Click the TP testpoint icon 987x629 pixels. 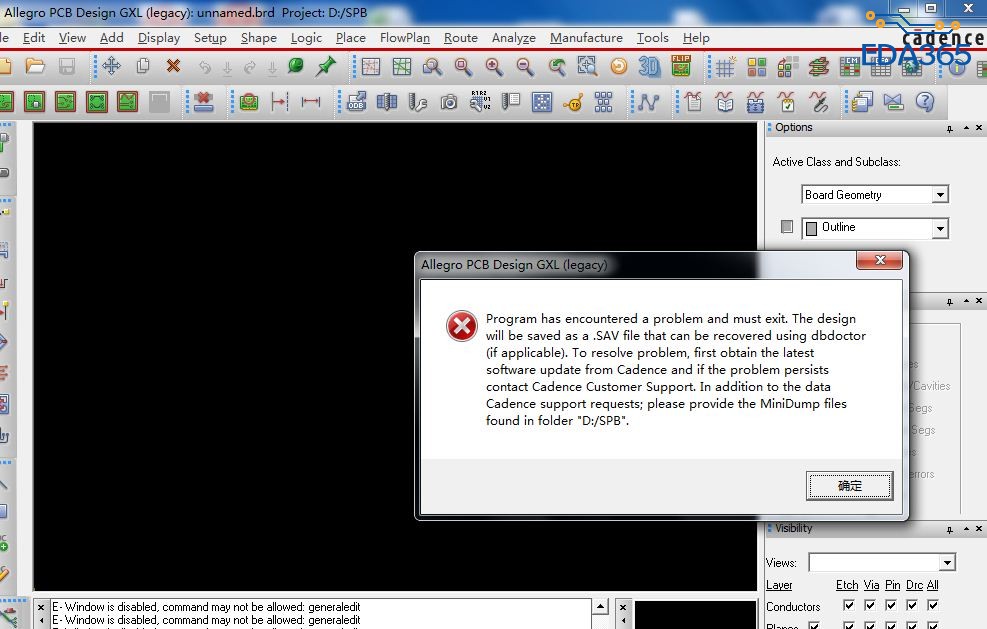coord(573,102)
